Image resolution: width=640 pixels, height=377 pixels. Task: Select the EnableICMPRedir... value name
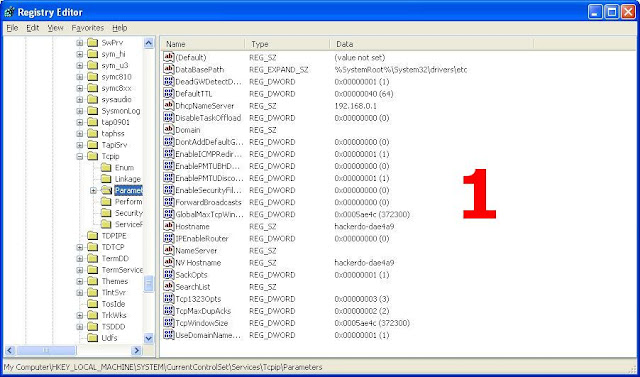click(x=209, y=154)
